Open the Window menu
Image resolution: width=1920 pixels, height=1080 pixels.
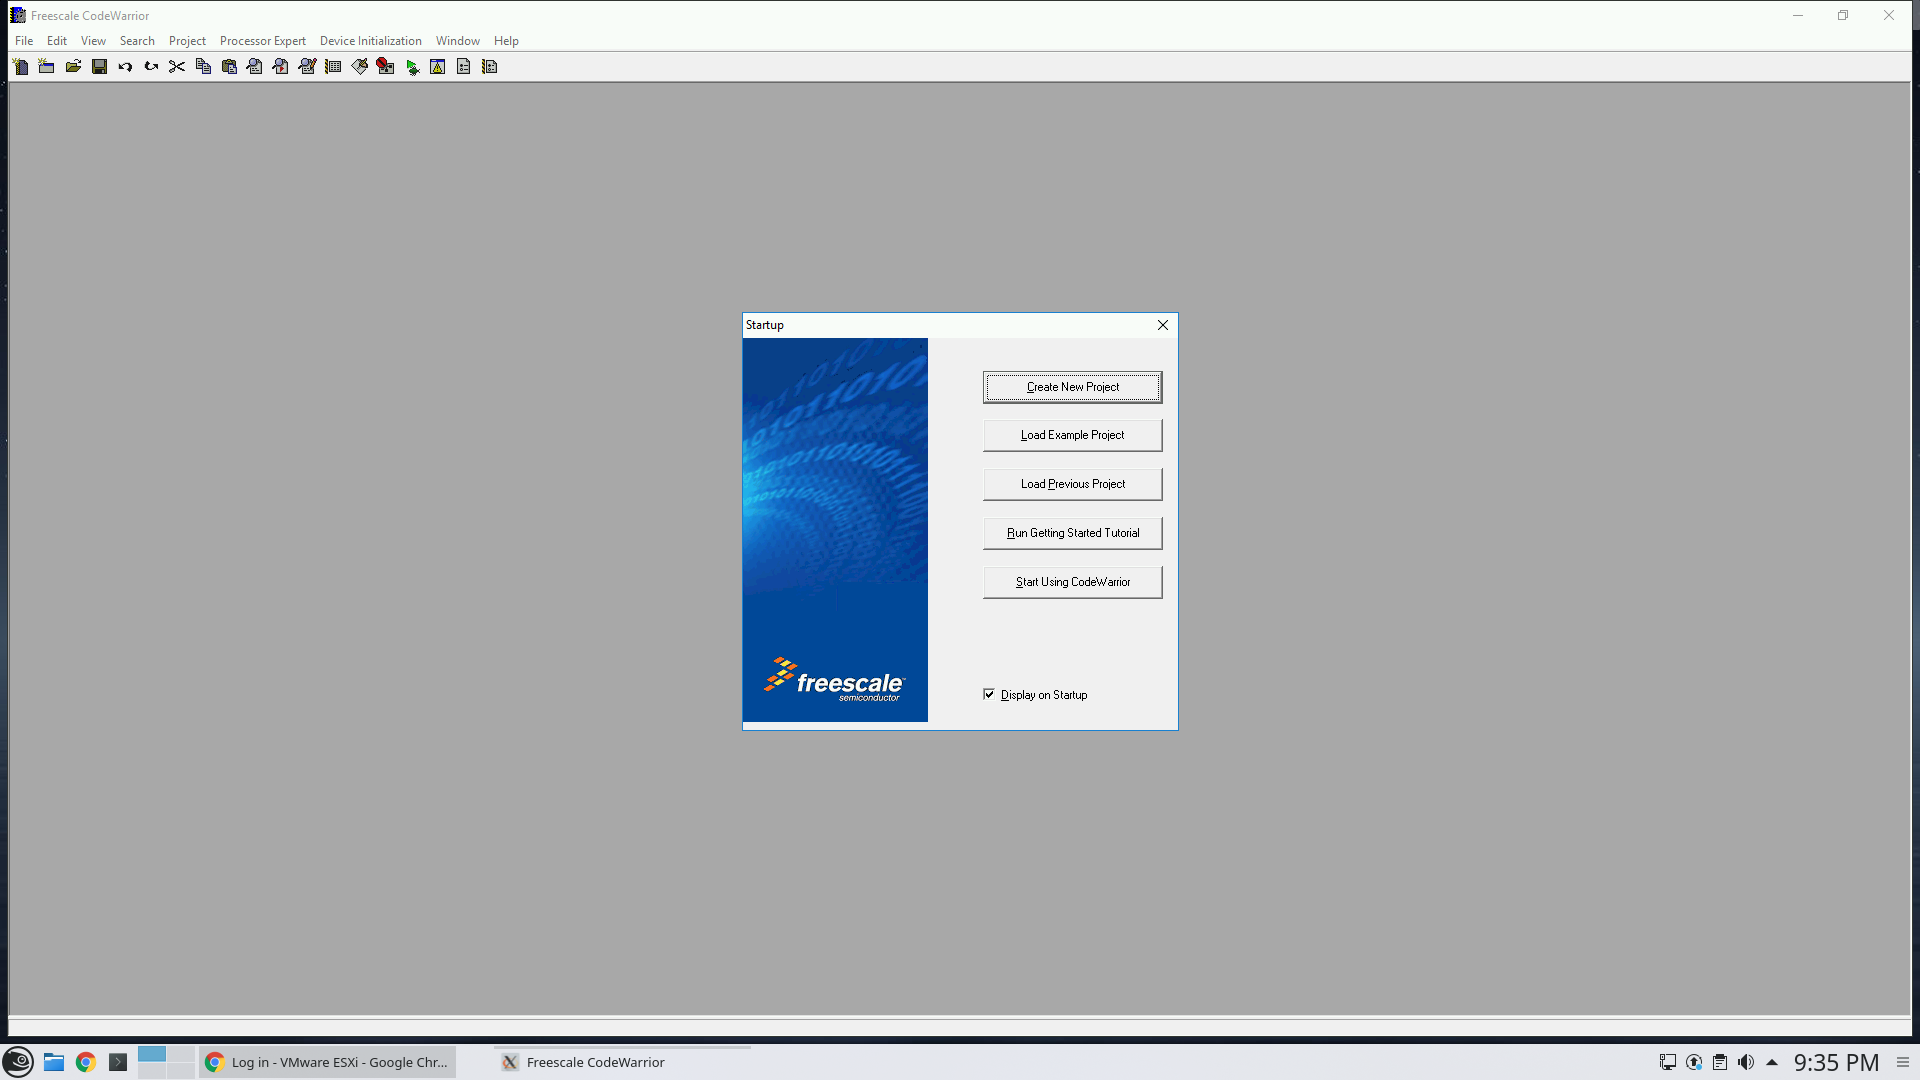click(x=458, y=41)
